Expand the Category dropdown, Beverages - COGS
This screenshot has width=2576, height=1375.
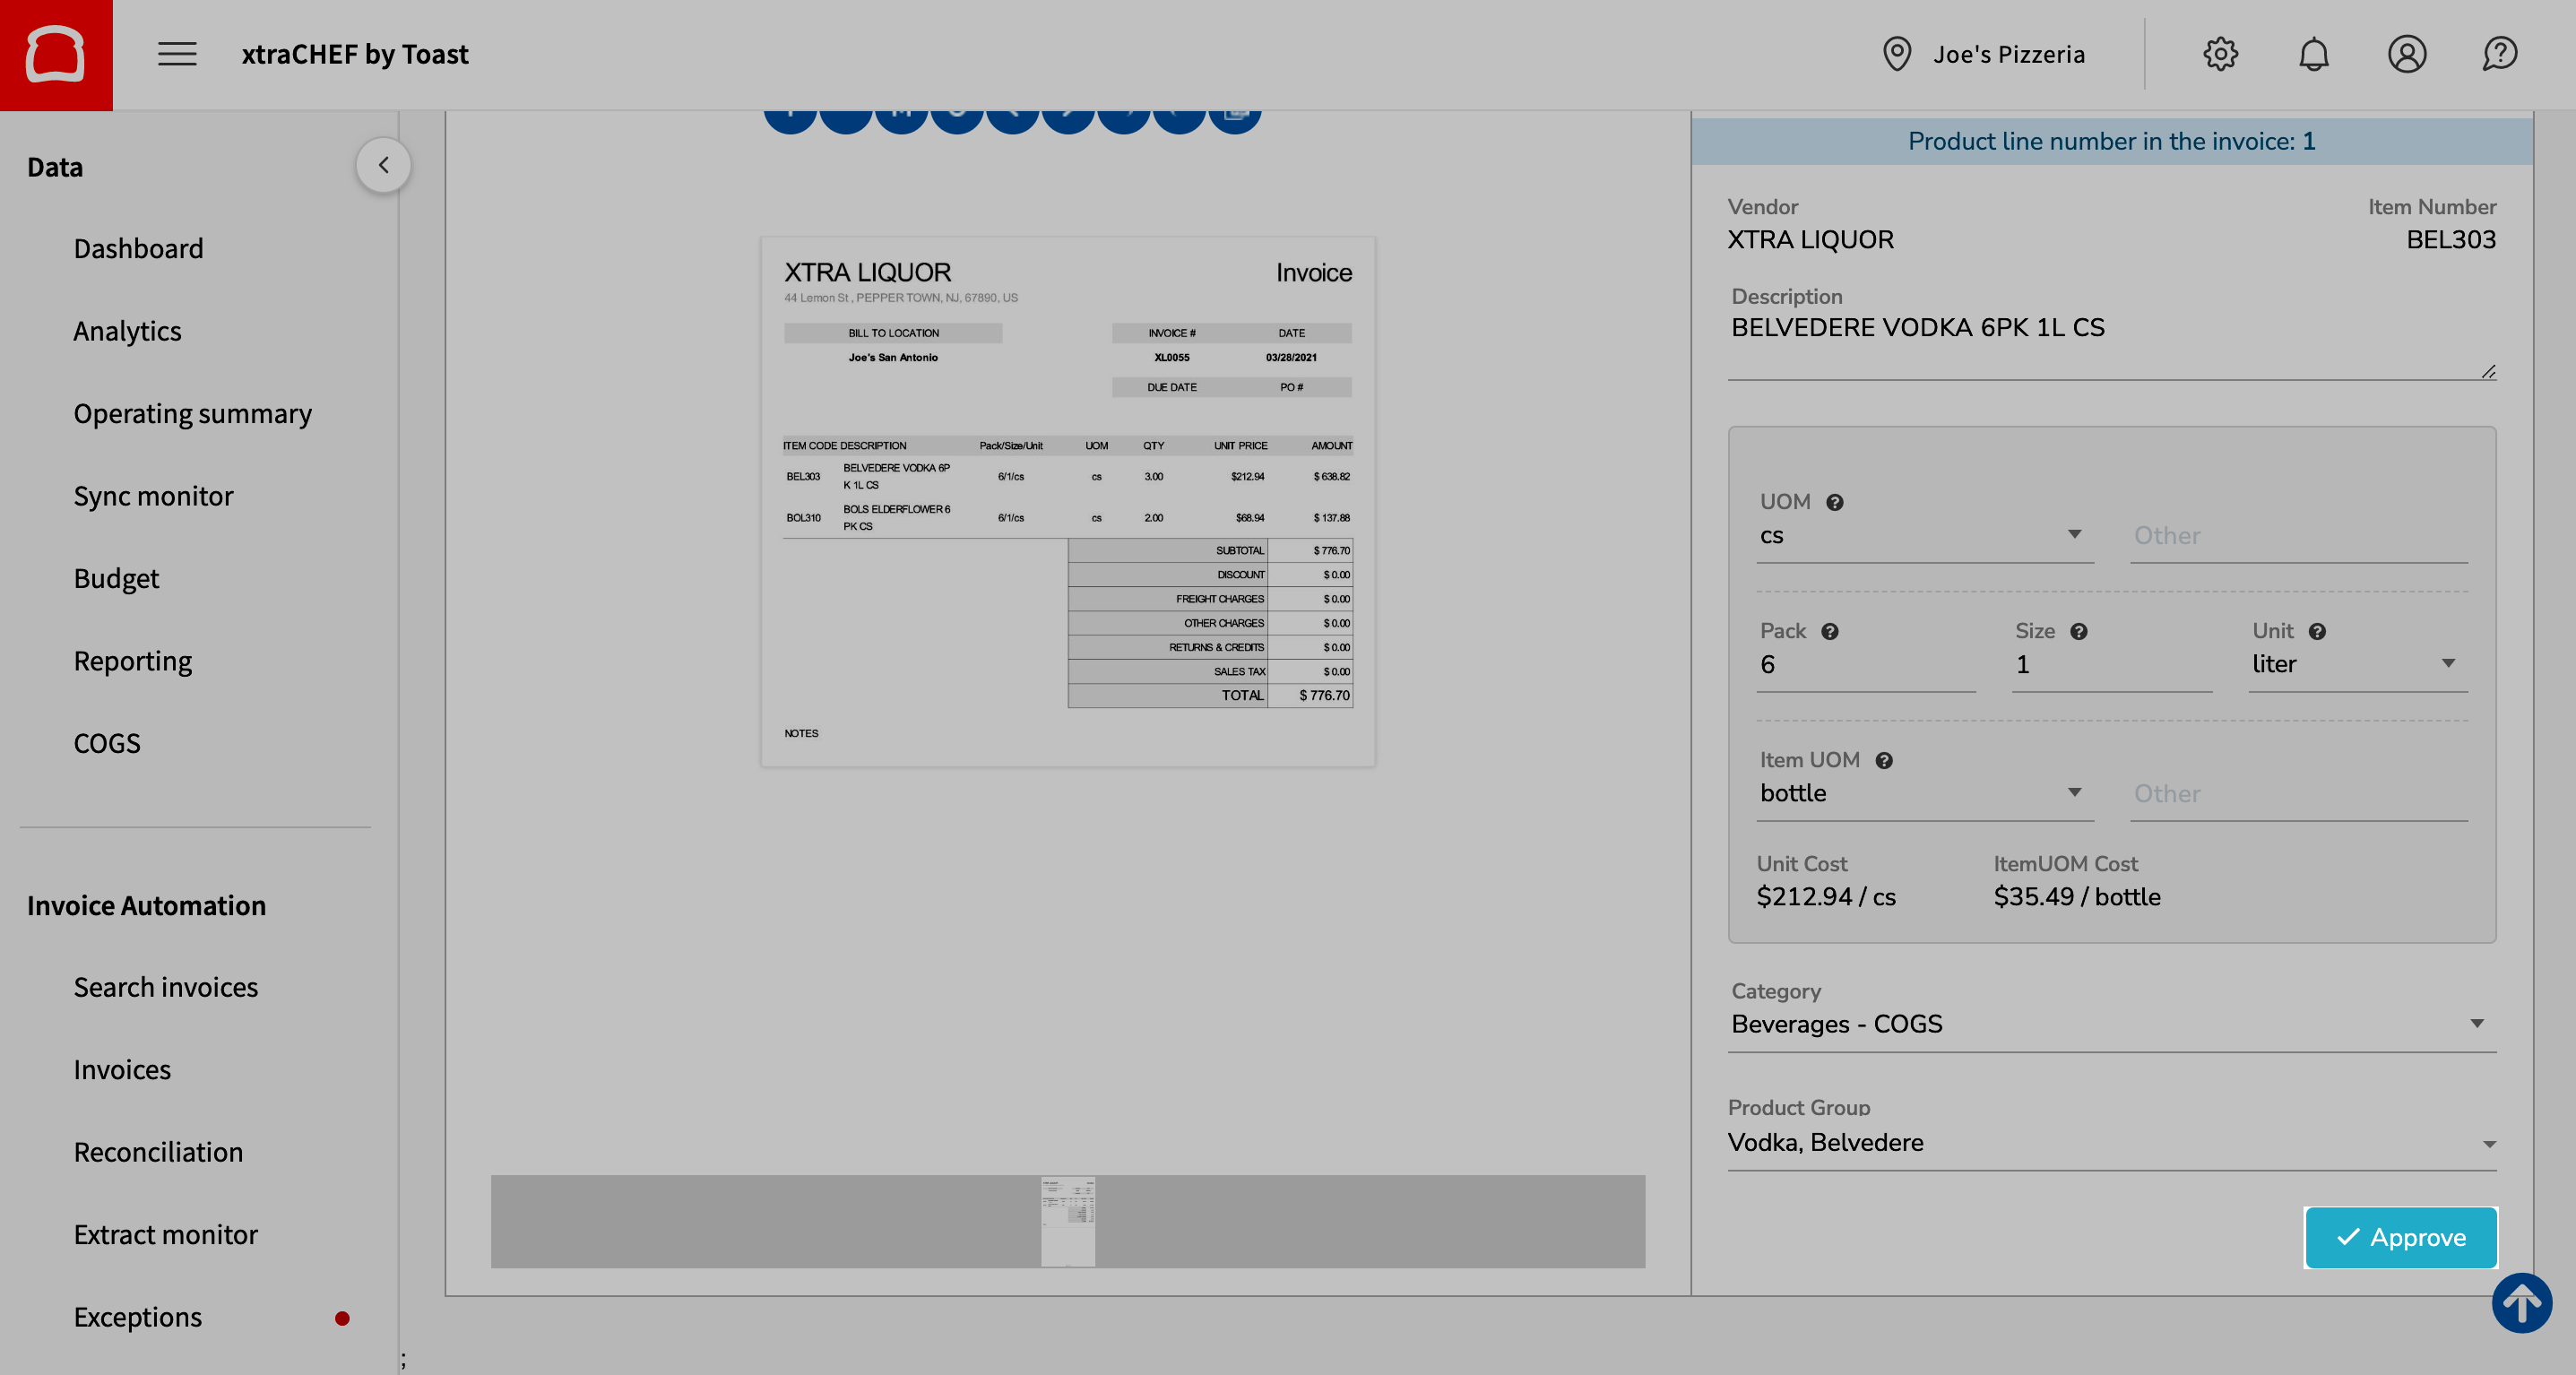click(2110, 1024)
